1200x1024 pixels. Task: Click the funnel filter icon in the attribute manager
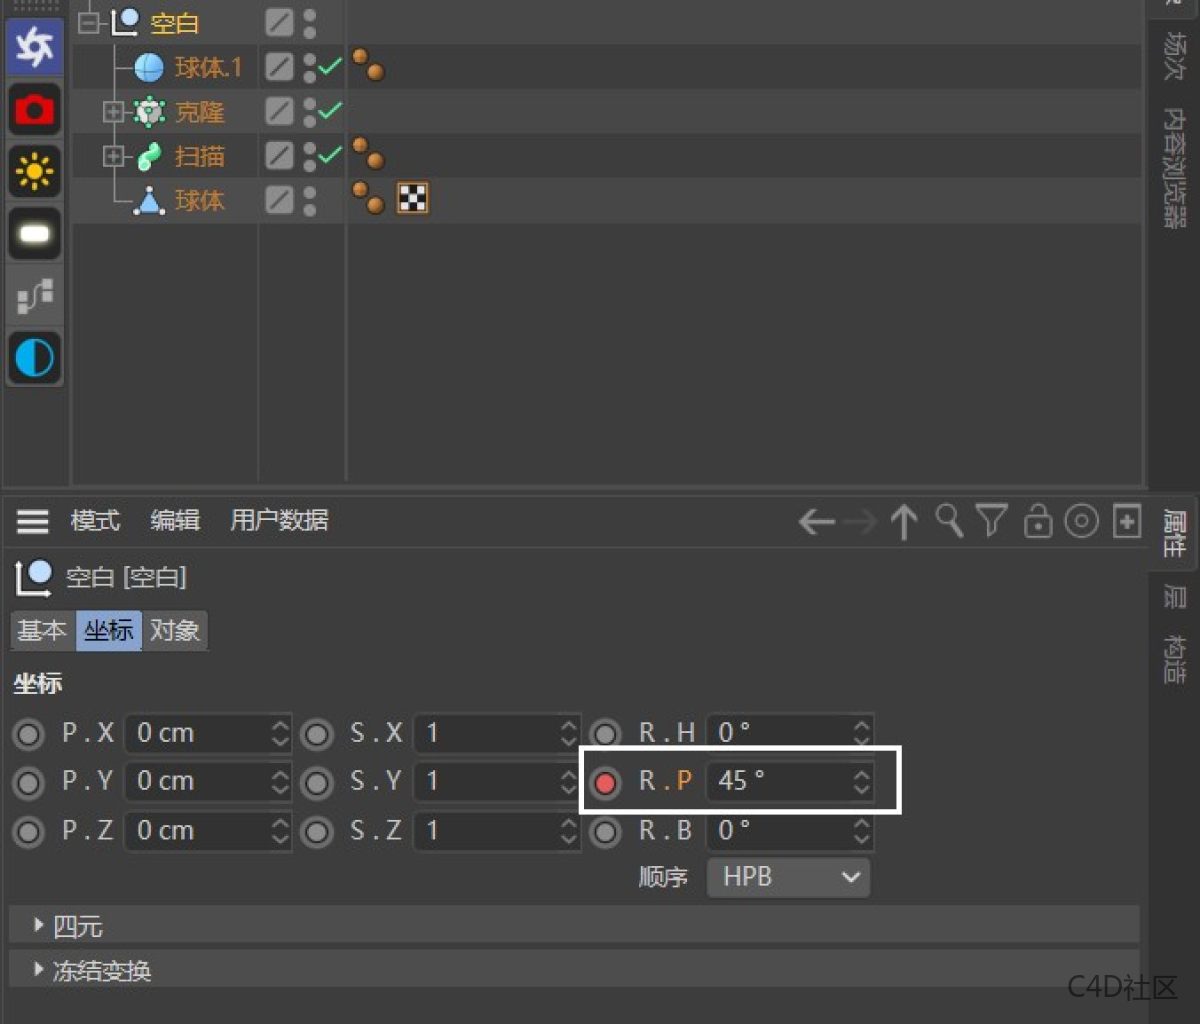coord(992,521)
